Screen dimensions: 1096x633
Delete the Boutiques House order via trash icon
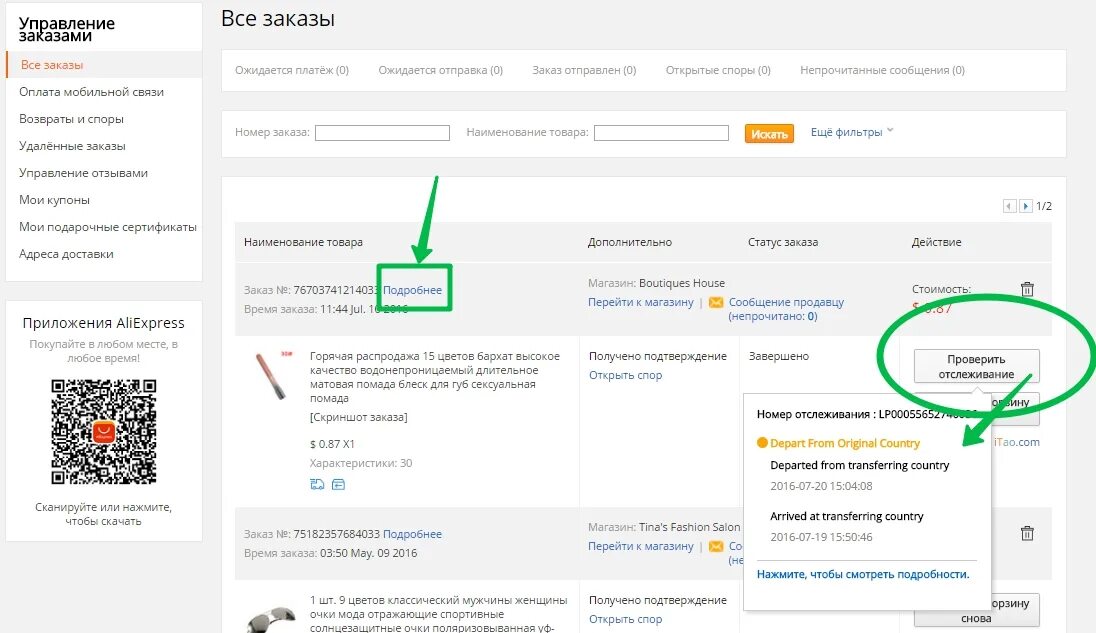coord(1027,289)
